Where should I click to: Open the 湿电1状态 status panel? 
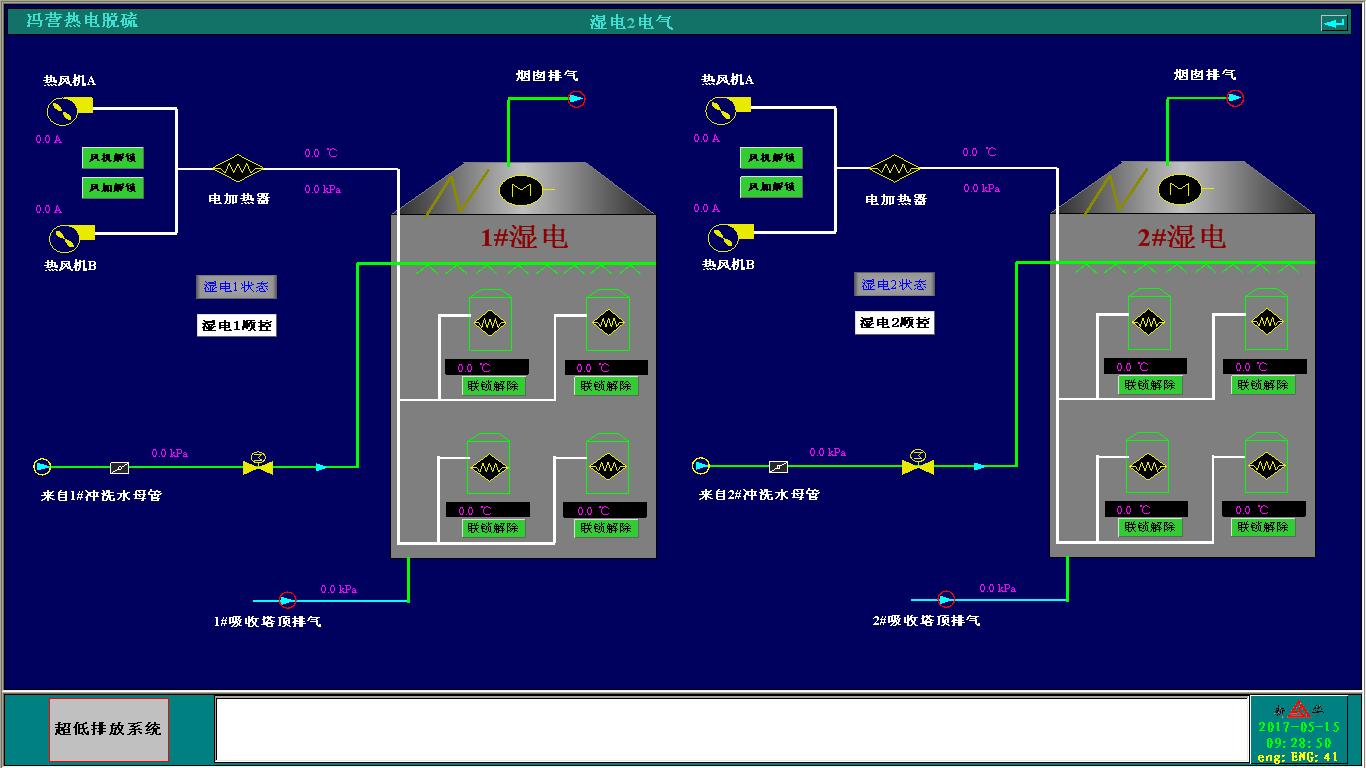click(x=236, y=287)
